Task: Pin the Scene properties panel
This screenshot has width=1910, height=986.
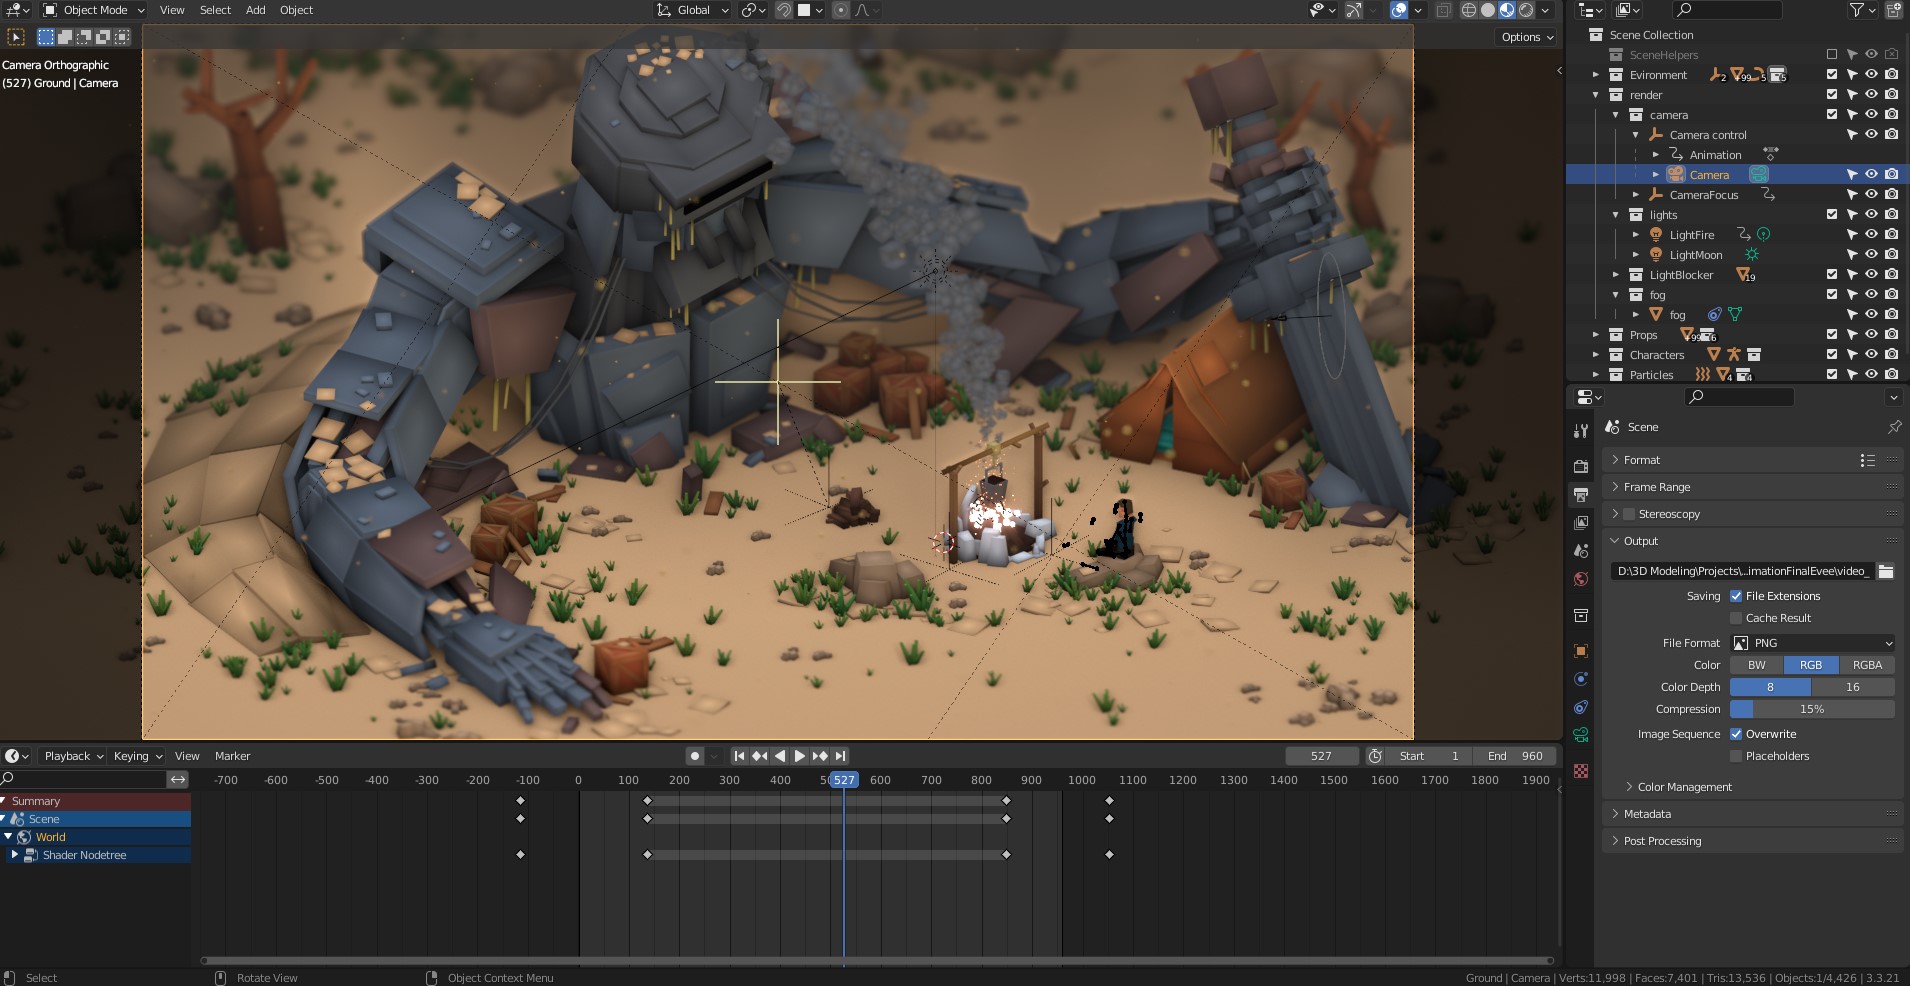Action: (1894, 427)
